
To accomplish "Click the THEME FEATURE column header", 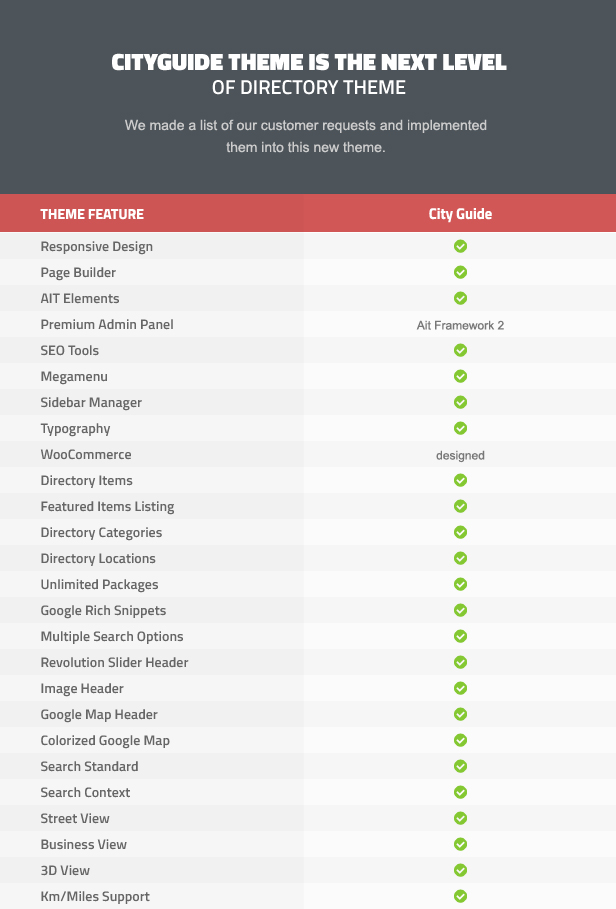I will [x=92, y=214].
